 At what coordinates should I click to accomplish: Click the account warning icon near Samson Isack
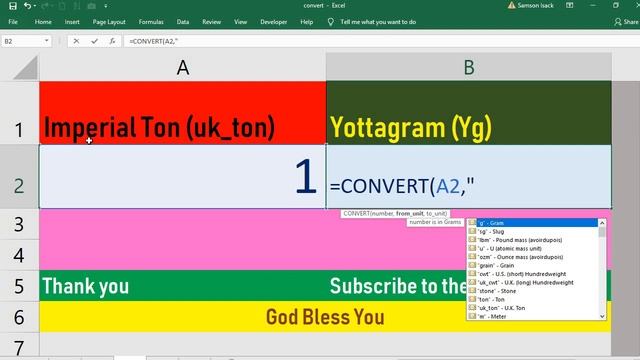(511, 5)
